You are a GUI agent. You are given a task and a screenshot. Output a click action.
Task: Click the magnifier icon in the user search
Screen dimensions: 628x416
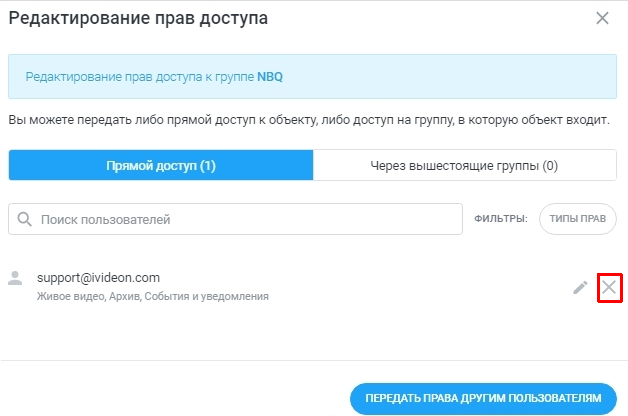(24, 219)
